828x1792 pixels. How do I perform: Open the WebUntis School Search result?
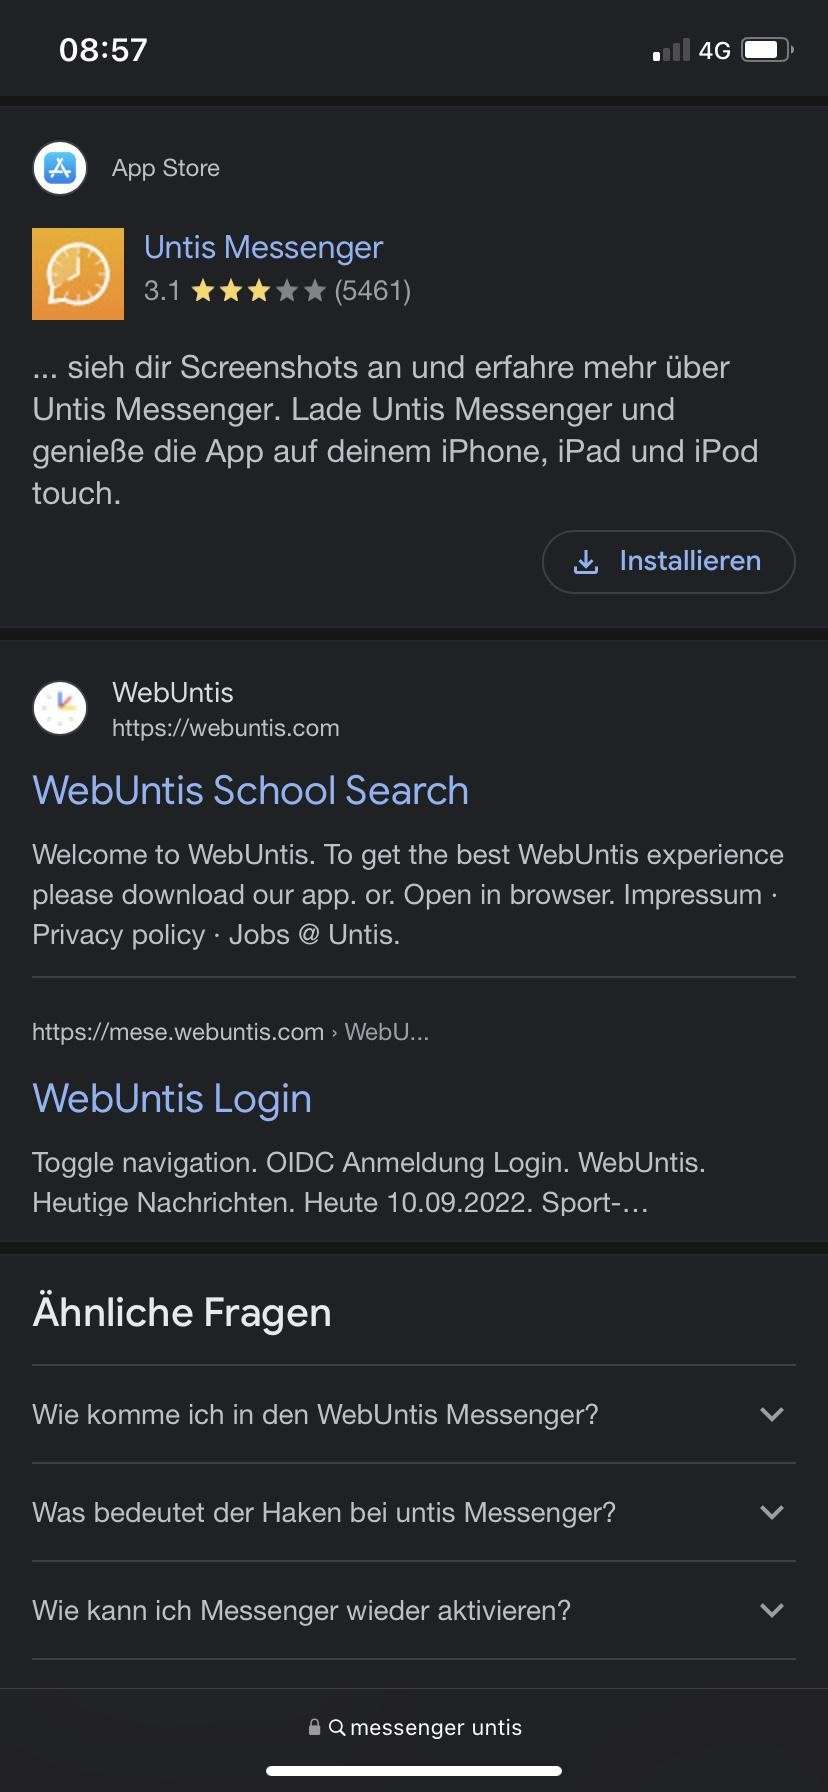click(250, 790)
